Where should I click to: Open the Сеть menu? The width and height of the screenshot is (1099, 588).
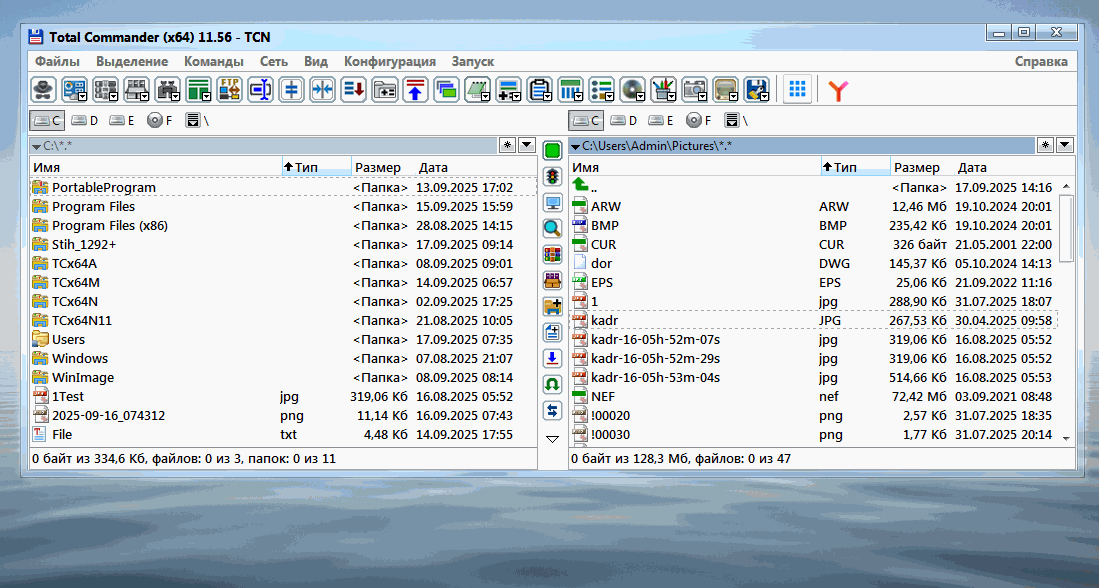point(274,62)
